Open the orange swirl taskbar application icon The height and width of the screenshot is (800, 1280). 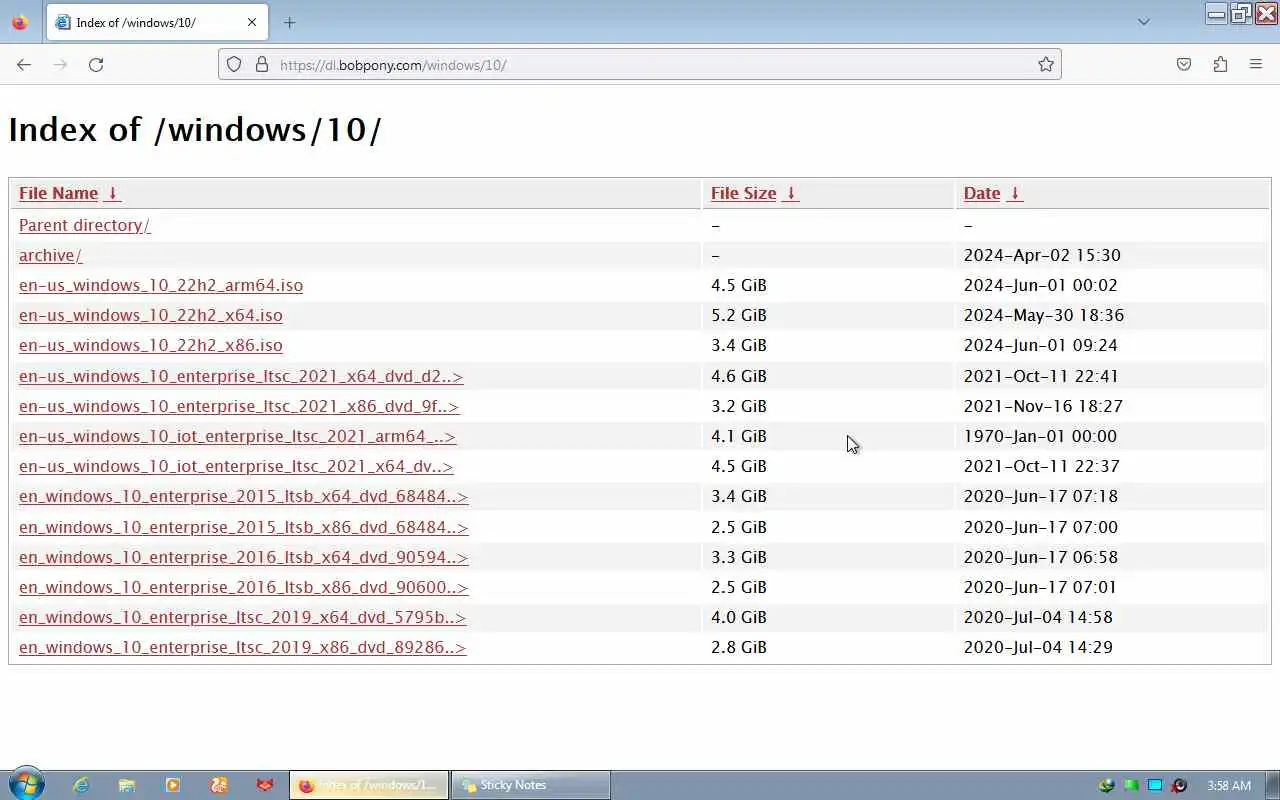pos(219,786)
